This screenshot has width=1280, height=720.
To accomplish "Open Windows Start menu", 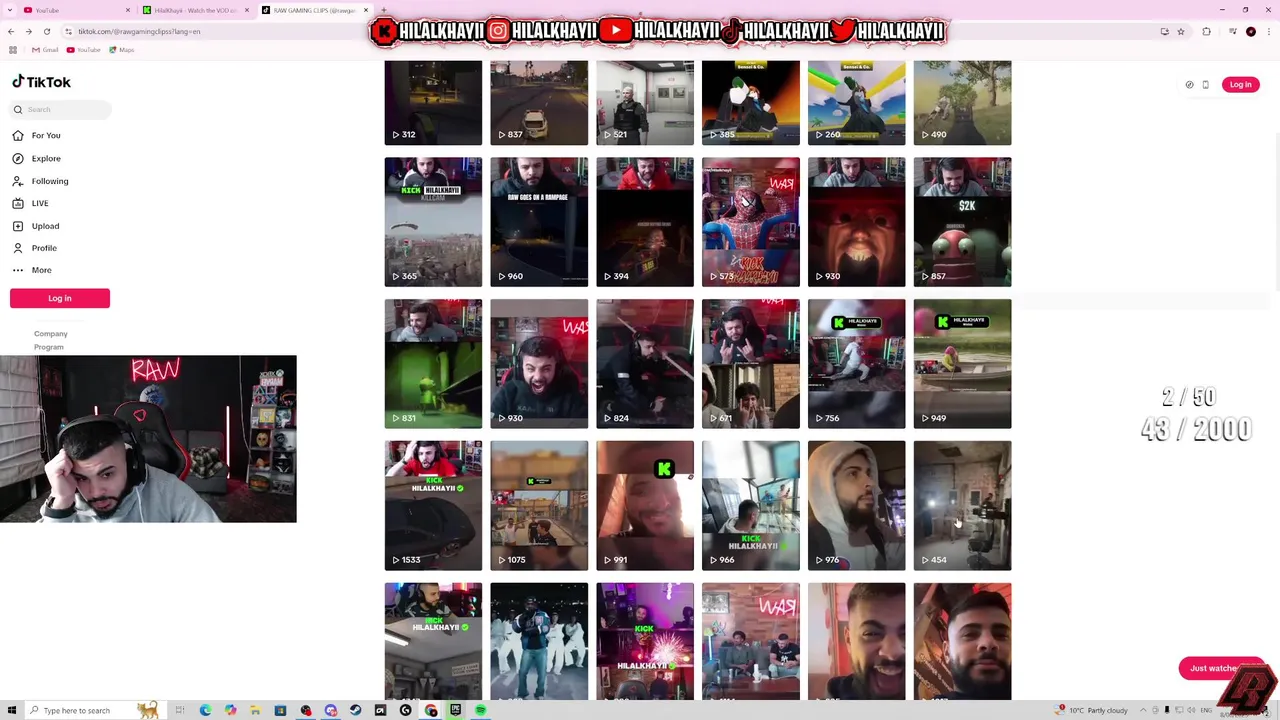I will (x=12, y=710).
